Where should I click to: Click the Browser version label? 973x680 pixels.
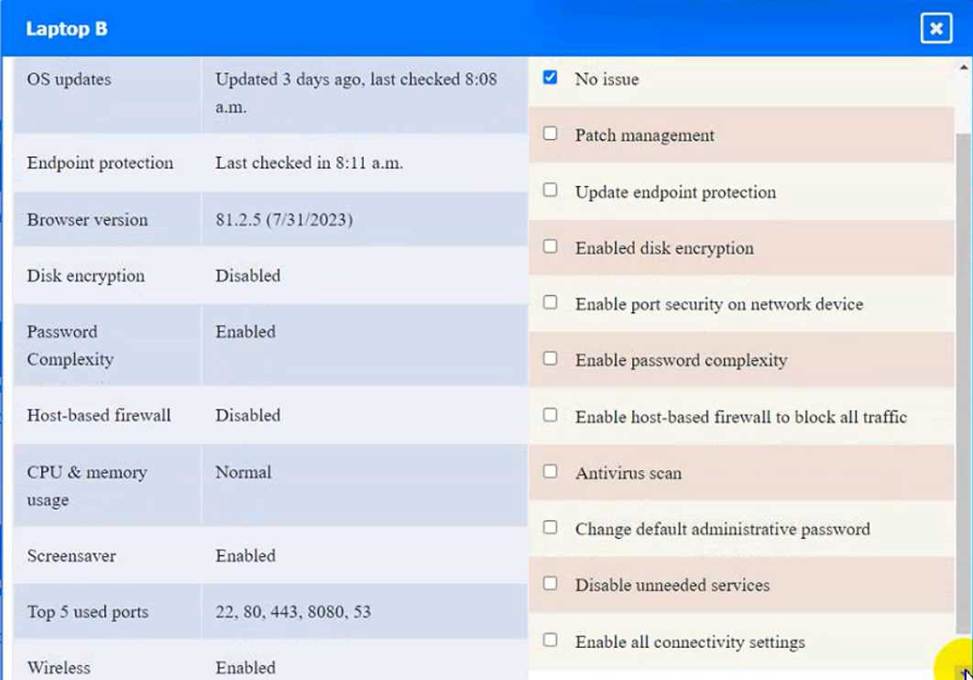tap(87, 220)
